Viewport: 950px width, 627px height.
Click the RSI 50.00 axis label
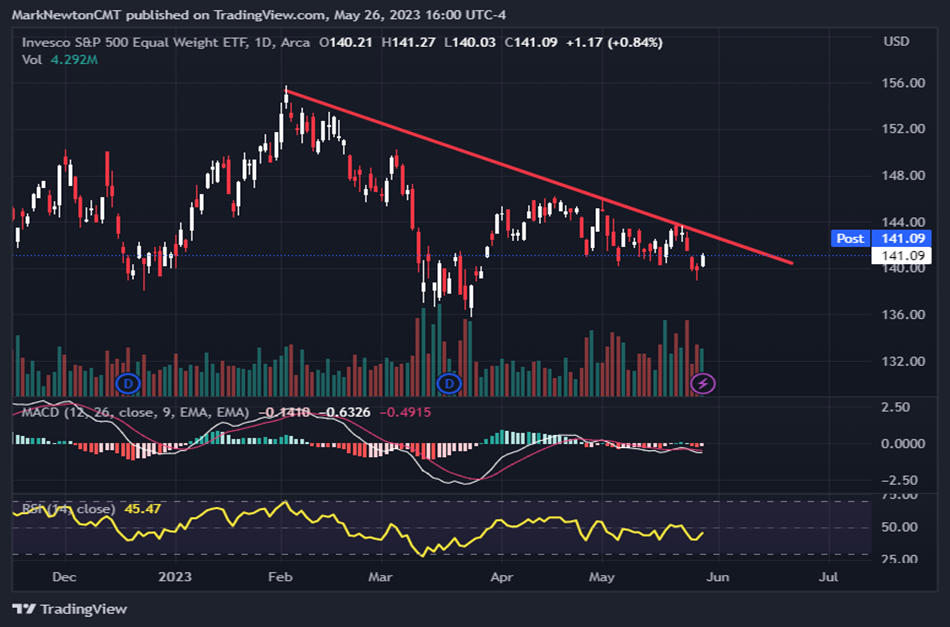899,528
